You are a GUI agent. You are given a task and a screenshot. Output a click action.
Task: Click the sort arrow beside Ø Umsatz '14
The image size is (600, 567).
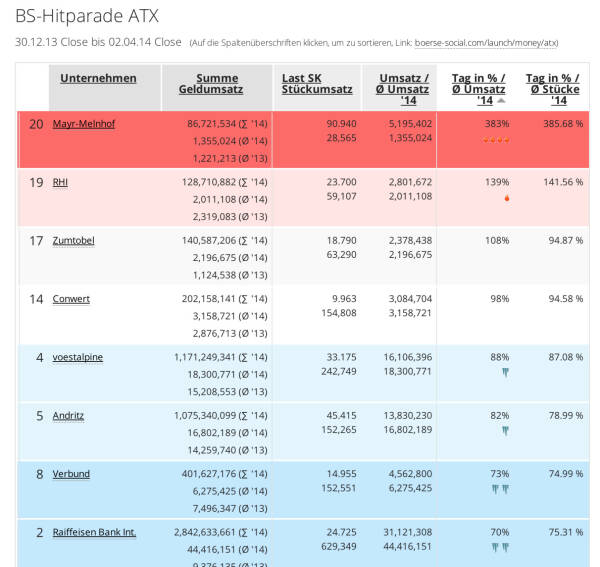coord(502,101)
